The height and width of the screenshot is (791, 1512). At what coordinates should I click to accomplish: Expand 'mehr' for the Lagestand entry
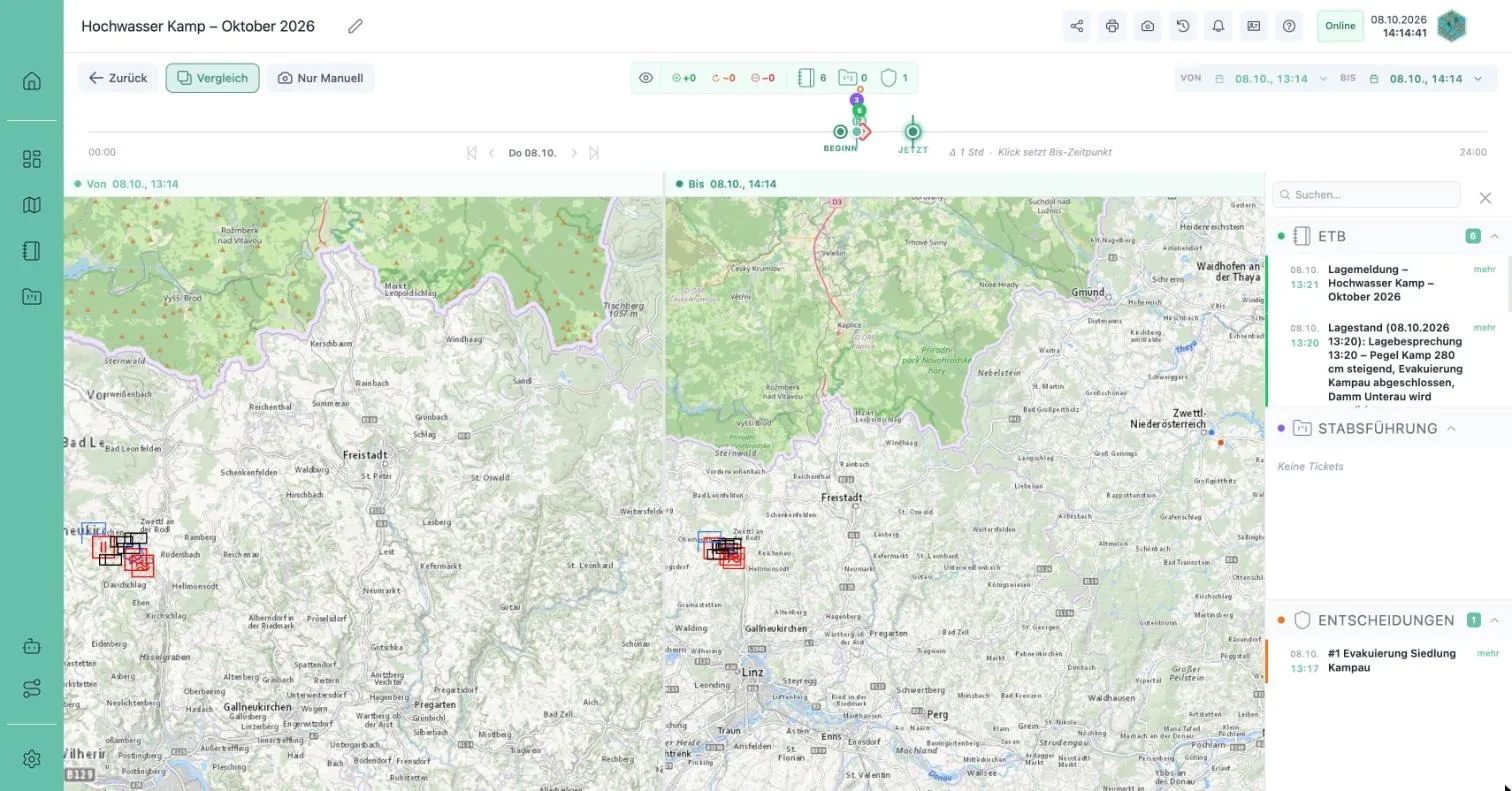pyautogui.click(x=1484, y=327)
